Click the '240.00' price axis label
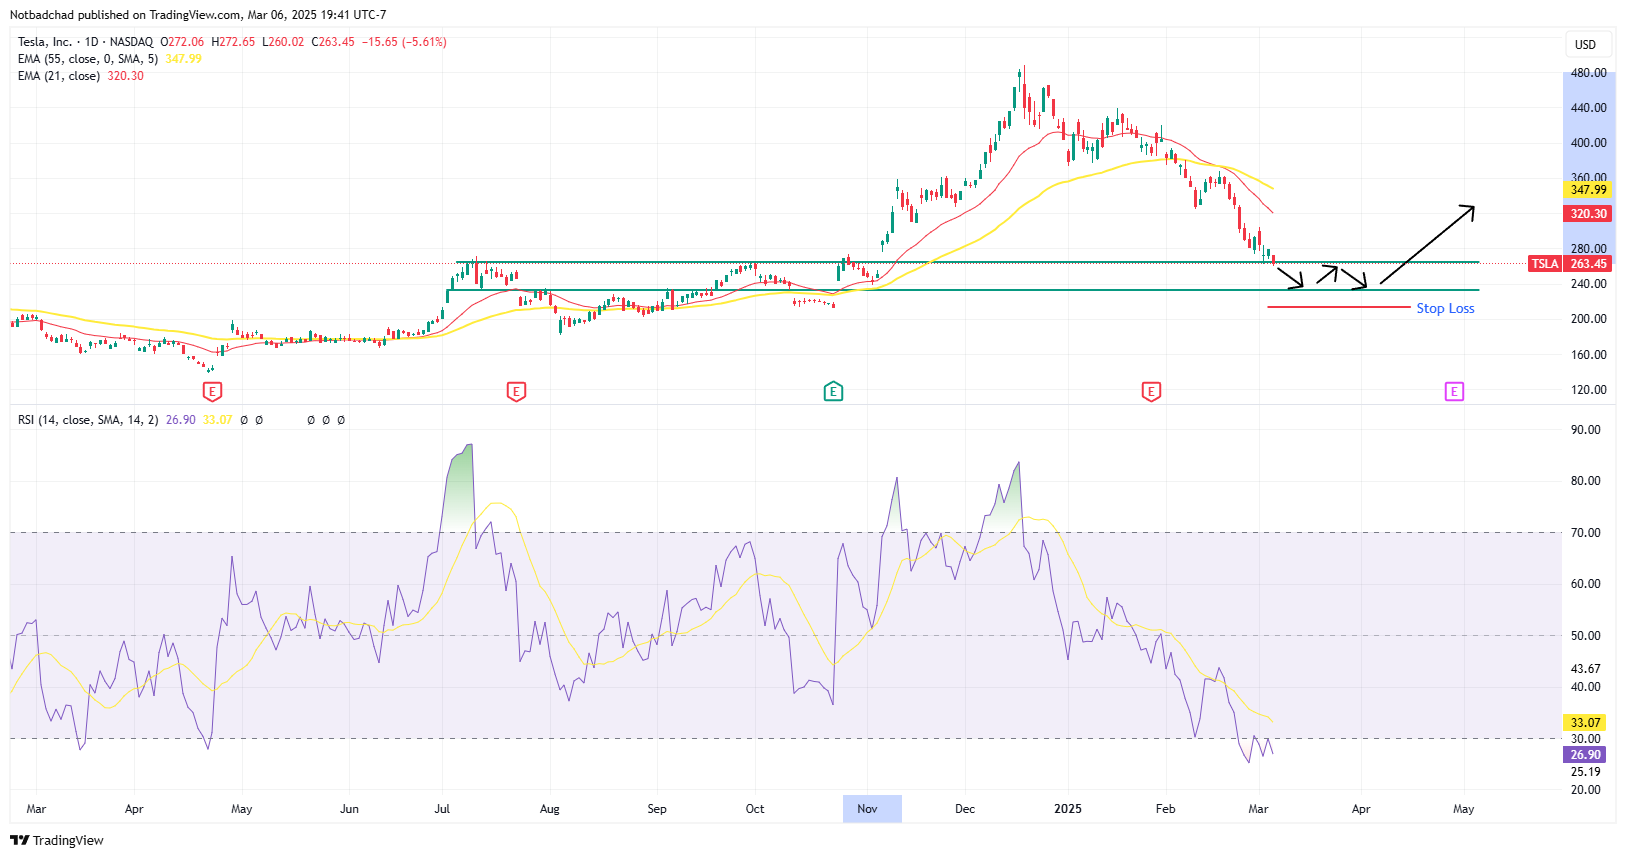 tap(1588, 284)
